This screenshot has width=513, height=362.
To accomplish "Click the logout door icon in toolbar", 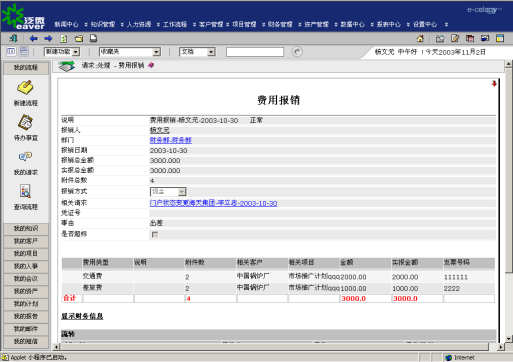I will click(13, 38).
